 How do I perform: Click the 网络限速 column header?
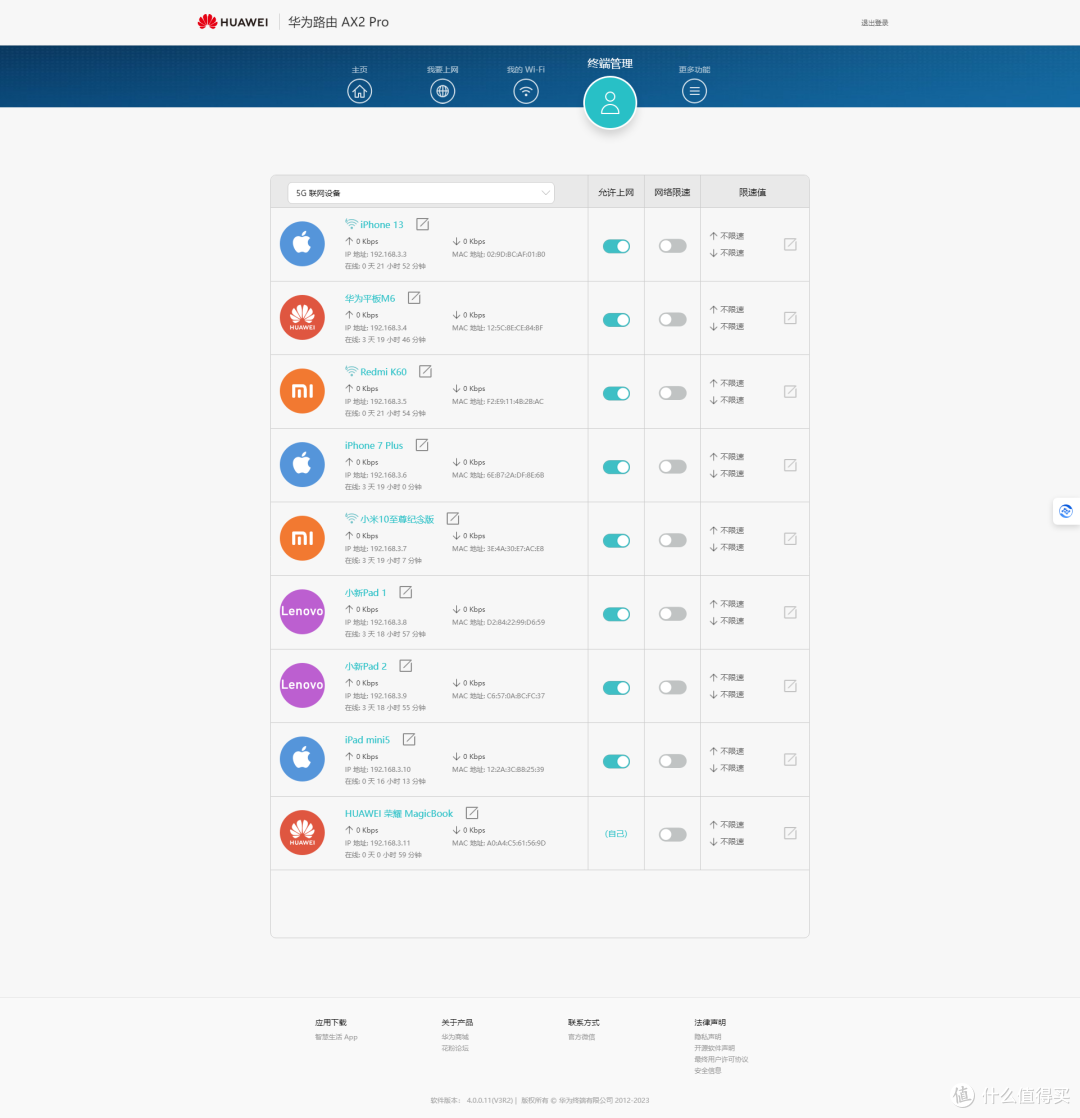coord(672,193)
